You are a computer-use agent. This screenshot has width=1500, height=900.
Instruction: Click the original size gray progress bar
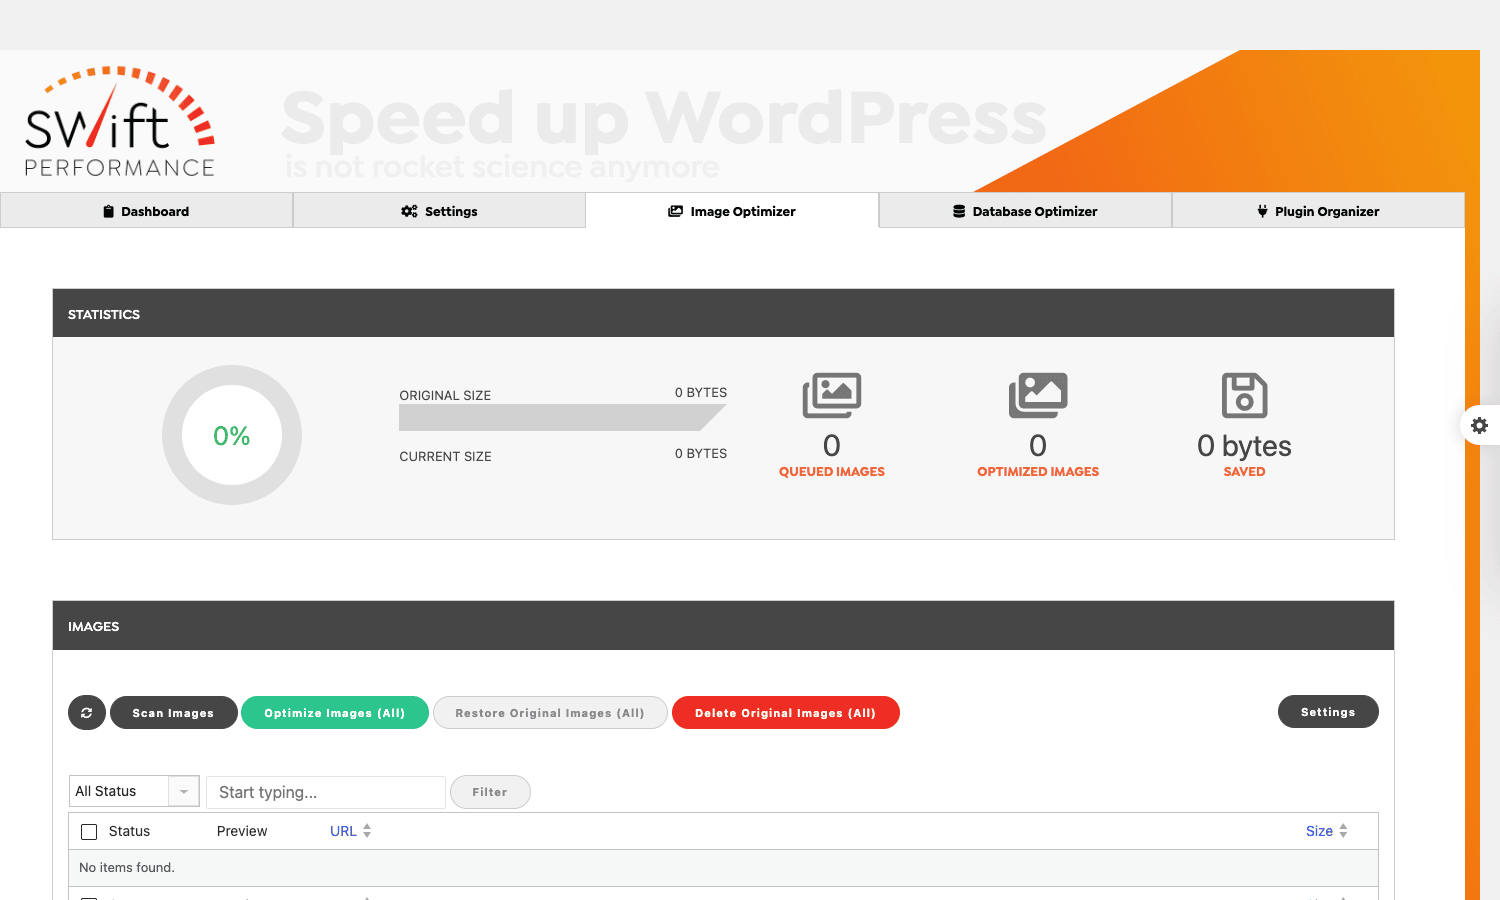coord(562,418)
